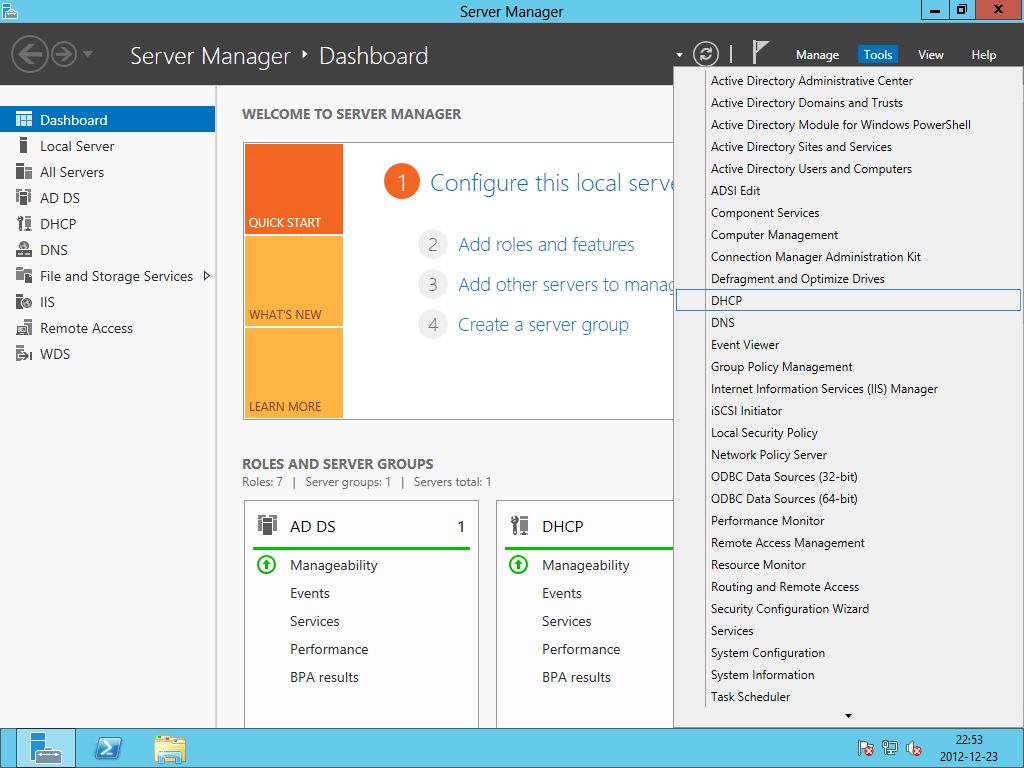The height and width of the screenshot is (768, 1024).
Task: Select the LEARN MORE tile
Action: click(x=294, y=373)
